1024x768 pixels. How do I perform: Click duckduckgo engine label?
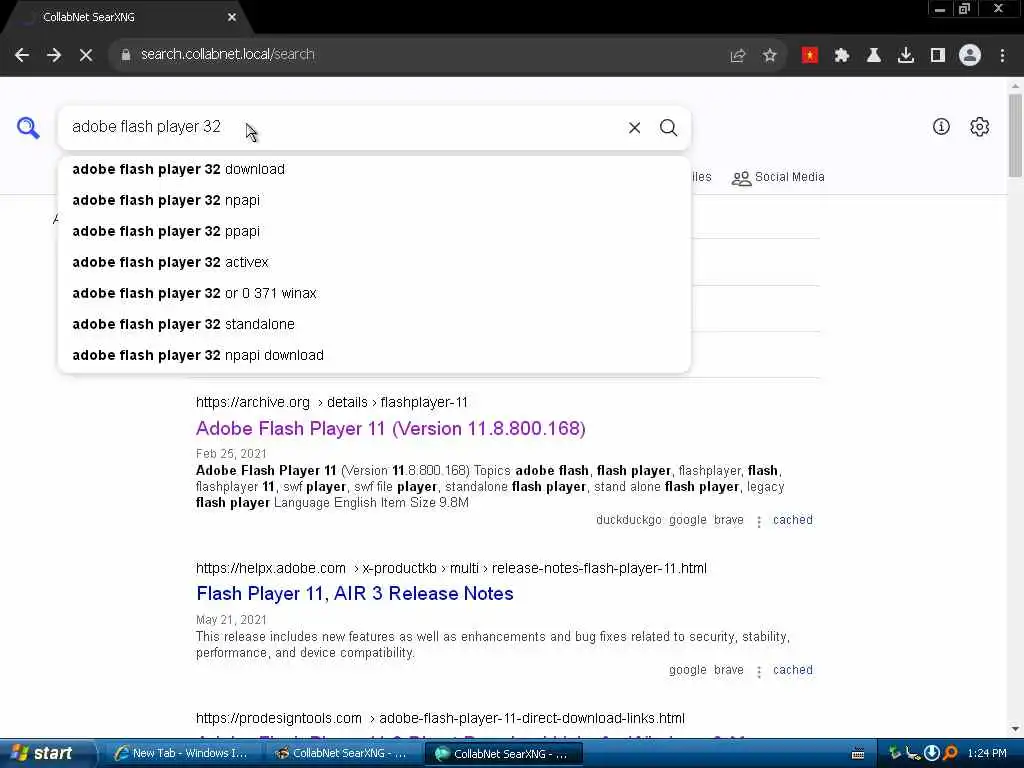coord(628,520)
